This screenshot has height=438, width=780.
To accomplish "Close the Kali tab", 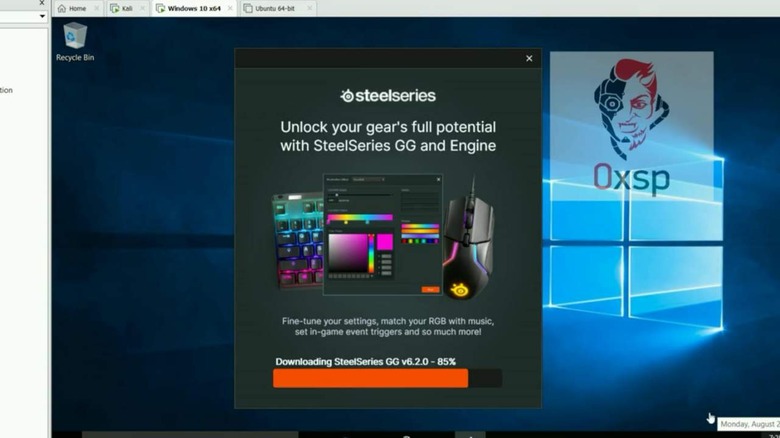I will [x=142, y=8].
